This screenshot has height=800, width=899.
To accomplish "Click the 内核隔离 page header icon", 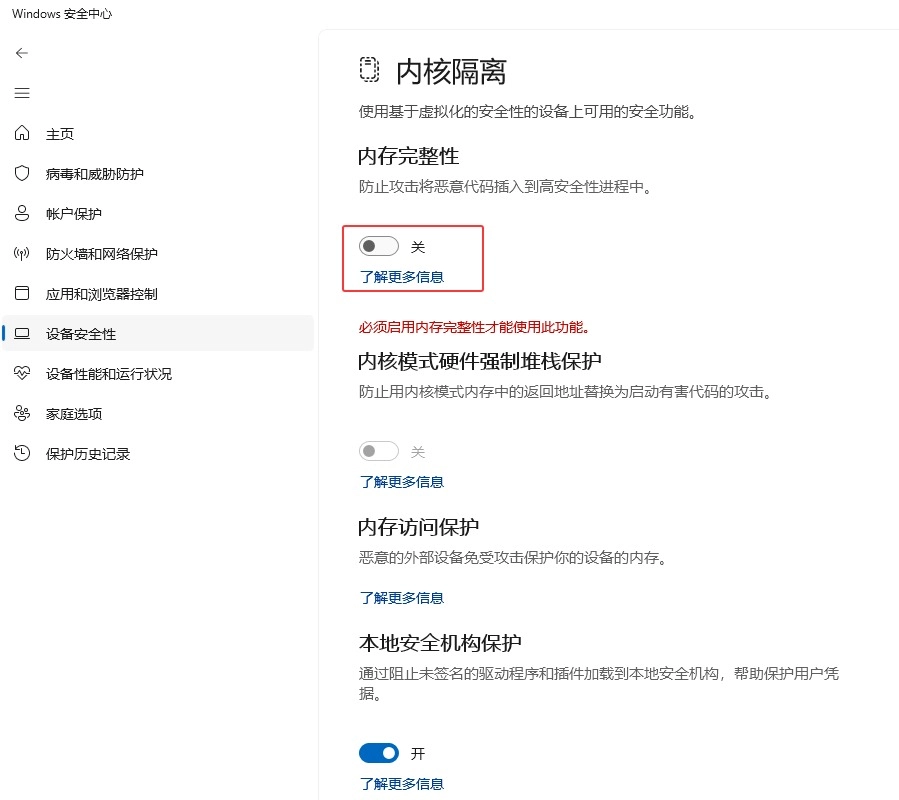I will (x=369, y=70).
